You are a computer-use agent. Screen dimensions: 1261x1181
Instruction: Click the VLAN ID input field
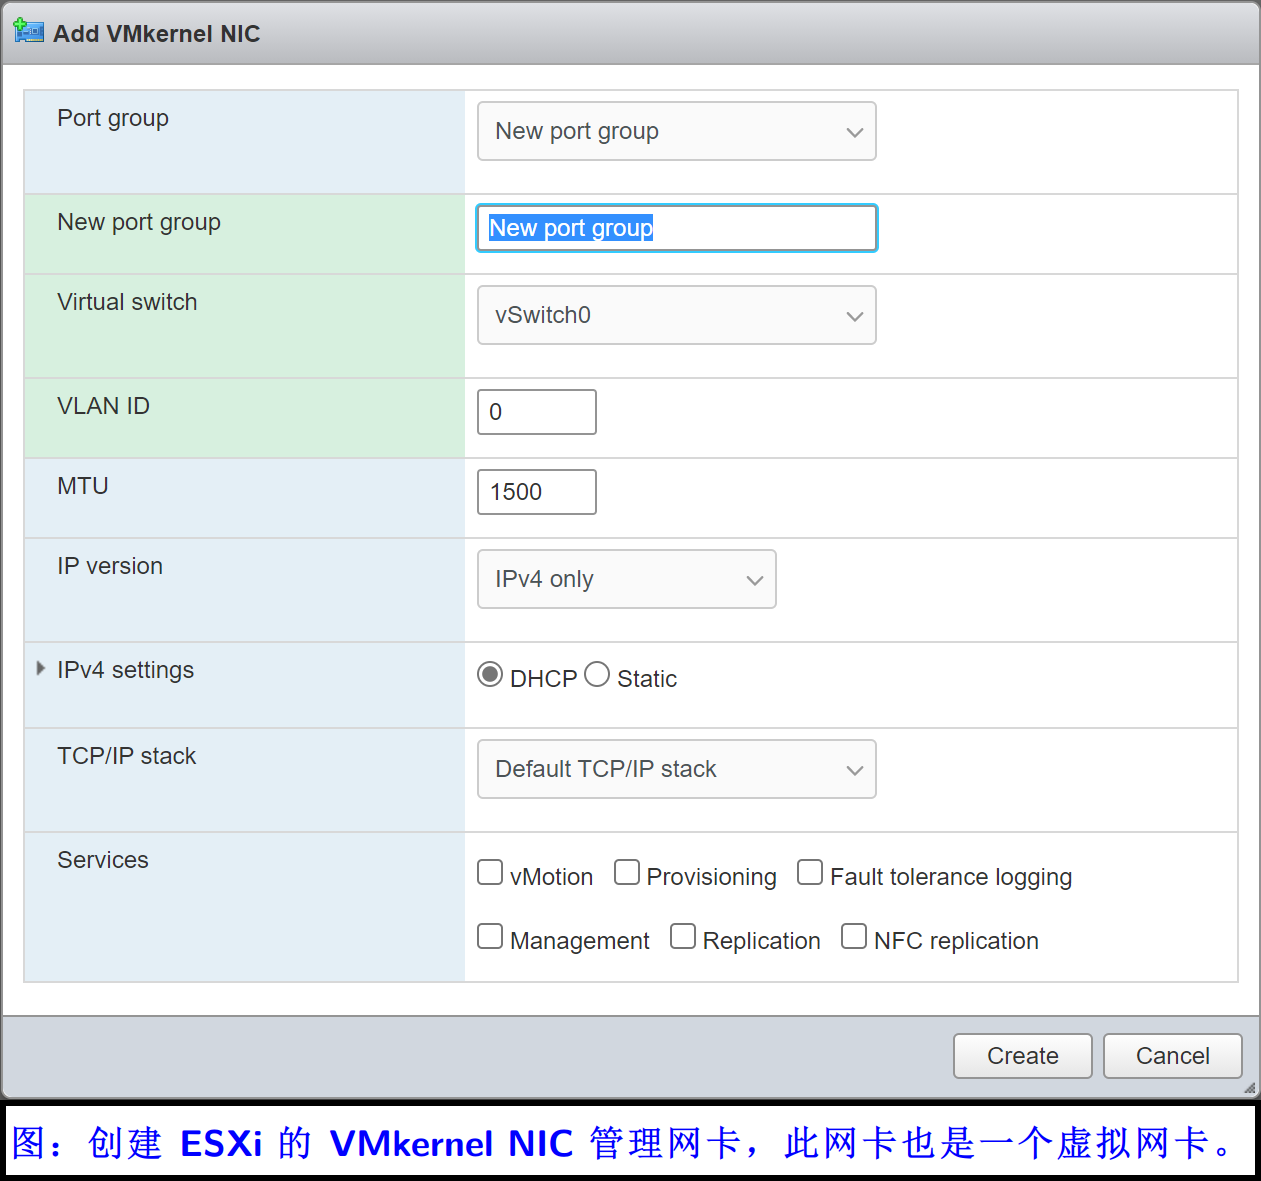pos(536,411)
